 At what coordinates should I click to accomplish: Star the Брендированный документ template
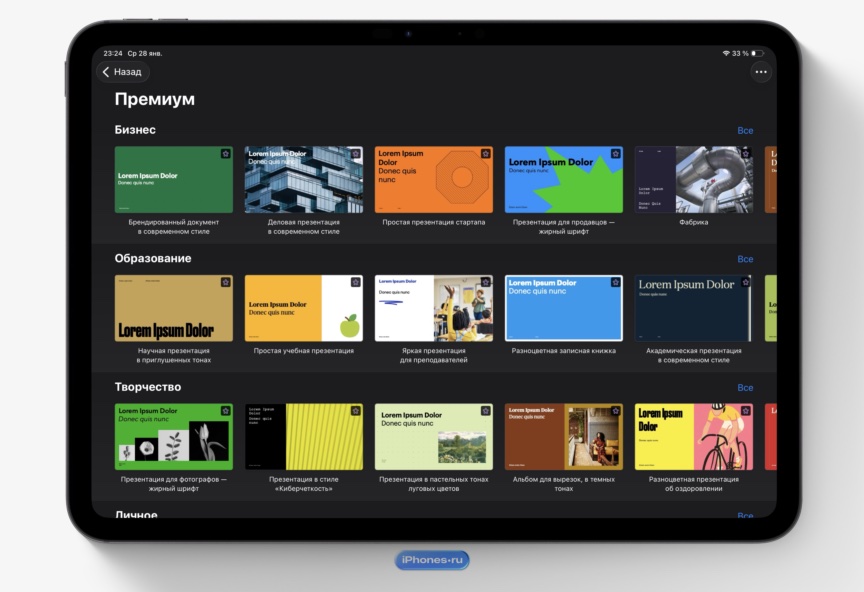(225, 154)
